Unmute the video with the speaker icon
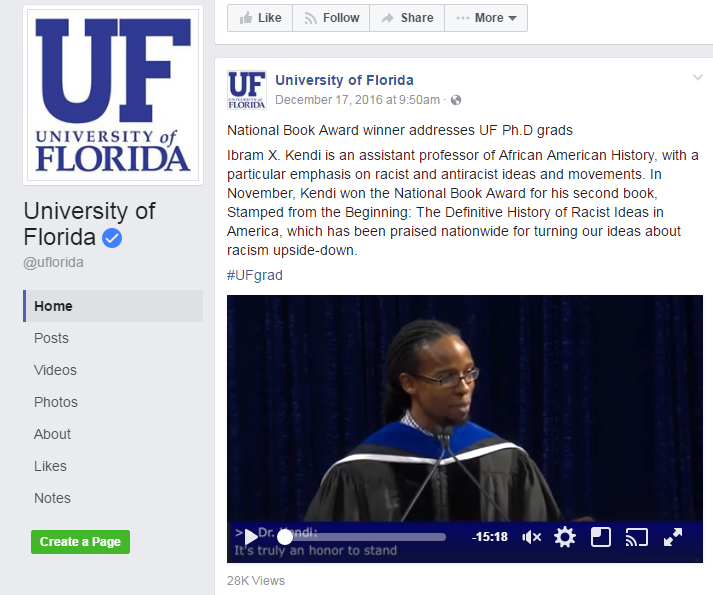713x595 pixels. (532, 537)
